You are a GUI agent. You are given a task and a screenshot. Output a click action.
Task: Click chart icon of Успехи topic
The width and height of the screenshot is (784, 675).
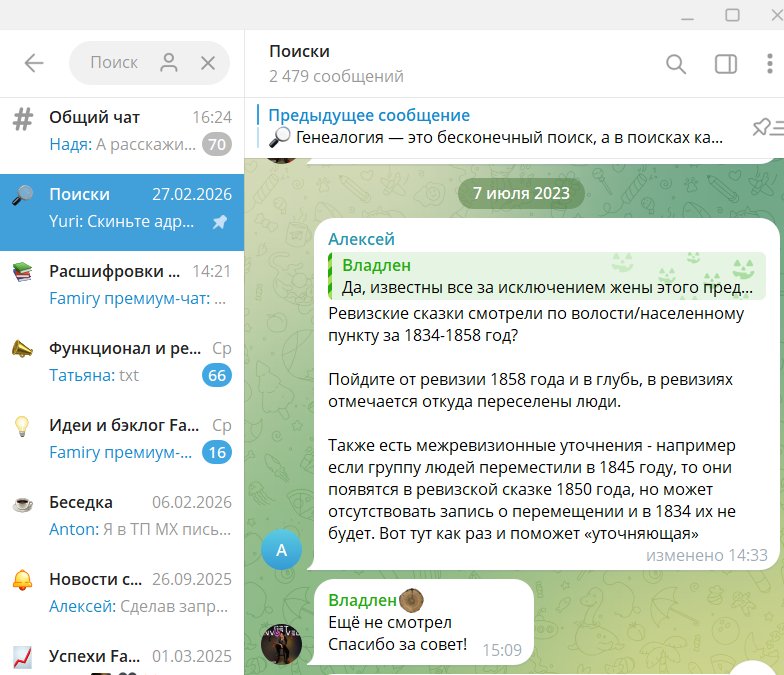click(22, 657)
